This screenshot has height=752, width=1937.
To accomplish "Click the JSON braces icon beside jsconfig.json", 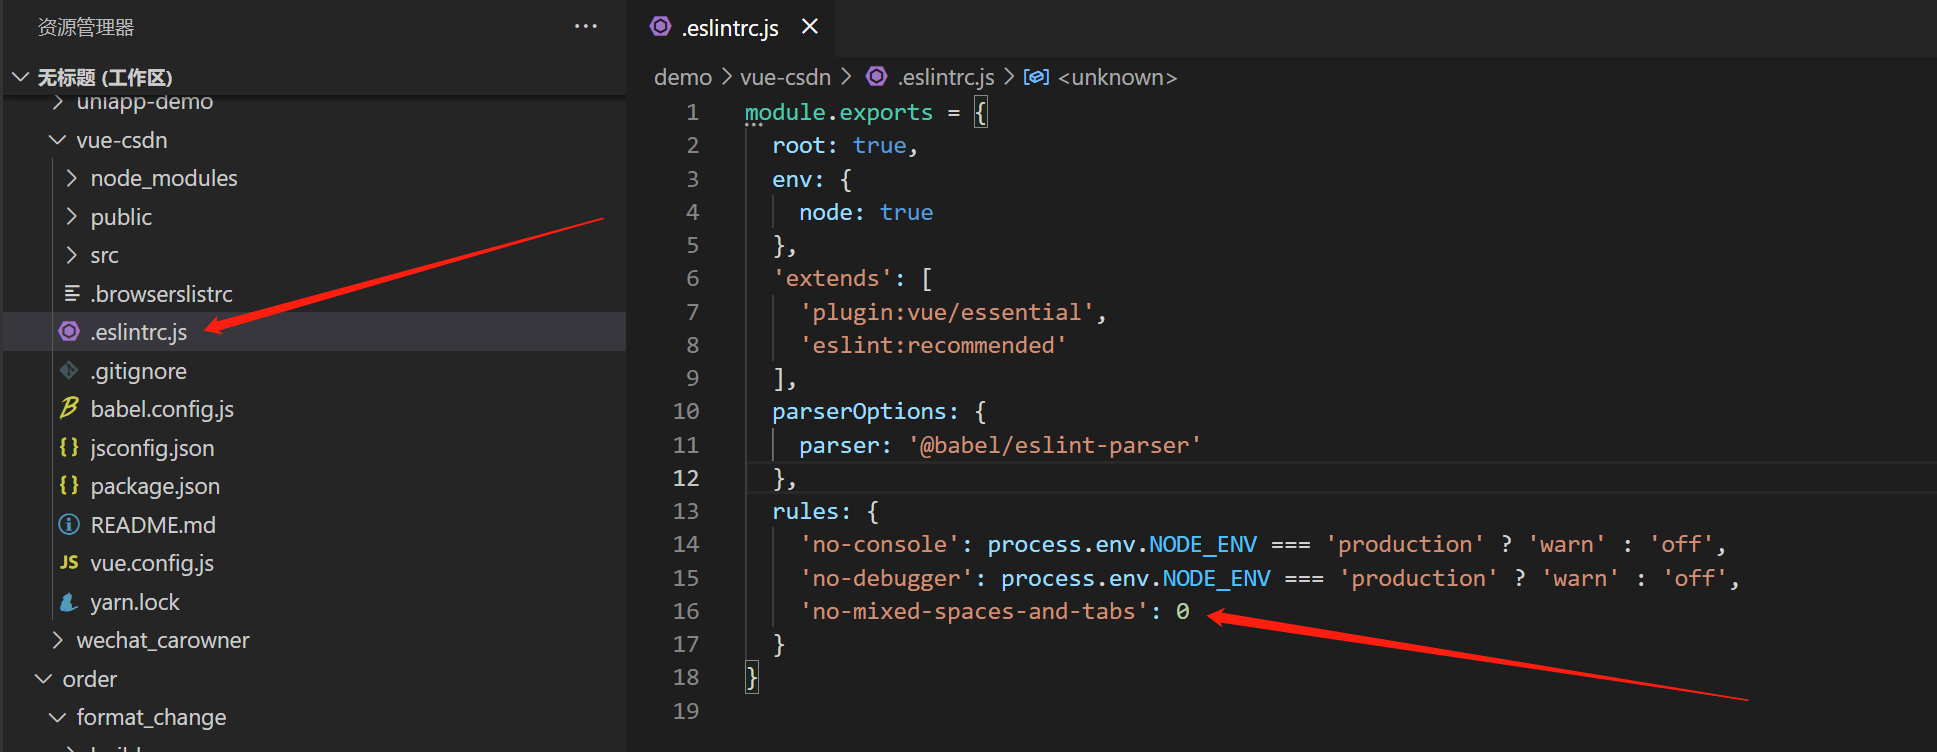I will [69, 447].
